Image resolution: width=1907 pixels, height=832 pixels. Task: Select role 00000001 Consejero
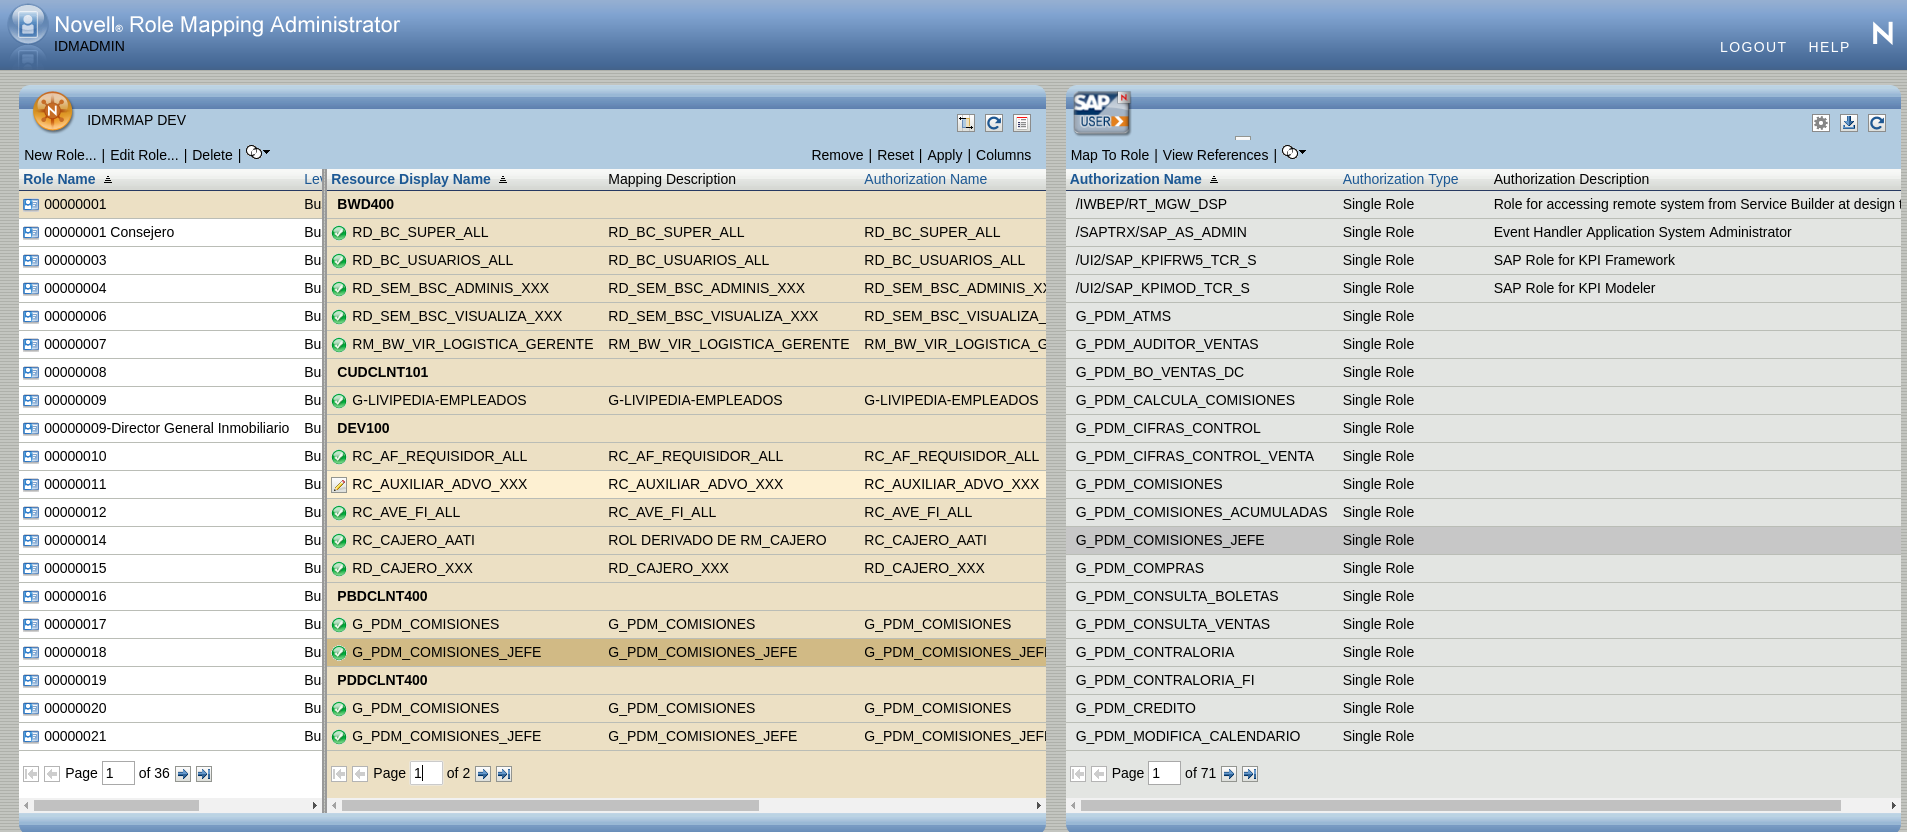109,232
